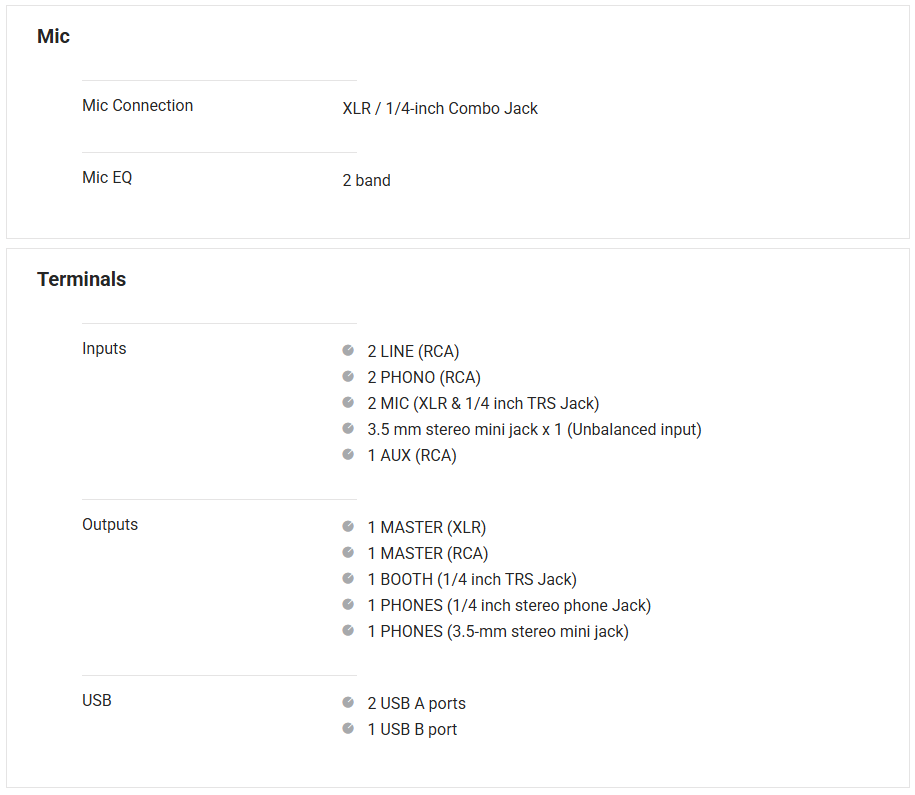This screenshot has height=795, width=915.
Task: Click the bullet beside 2 USB A ports
Action: click(x=348, y=703)
